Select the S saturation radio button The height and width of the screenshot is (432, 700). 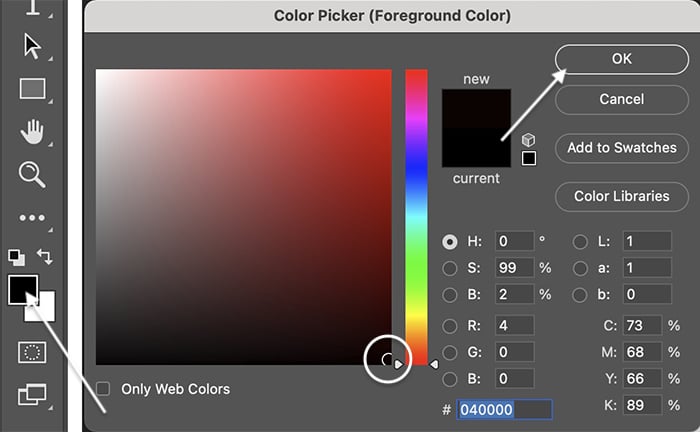pyautogui.click(x=450, y=268)
